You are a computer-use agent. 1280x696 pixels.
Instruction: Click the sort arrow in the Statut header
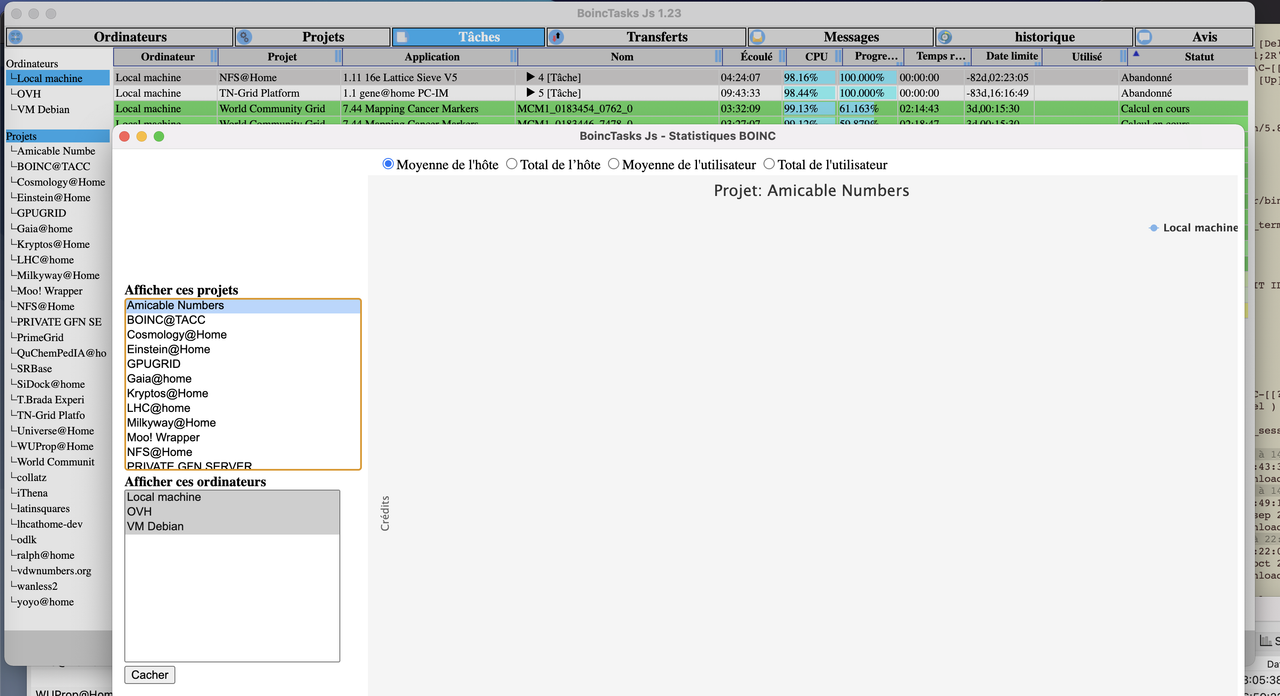(x=1135, y=55)
